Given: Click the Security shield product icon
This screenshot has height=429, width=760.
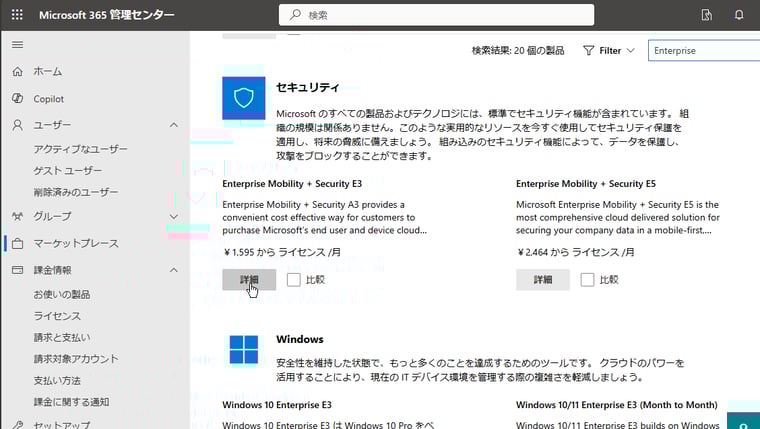Looking at the screenshot, I should pos(244,98).
